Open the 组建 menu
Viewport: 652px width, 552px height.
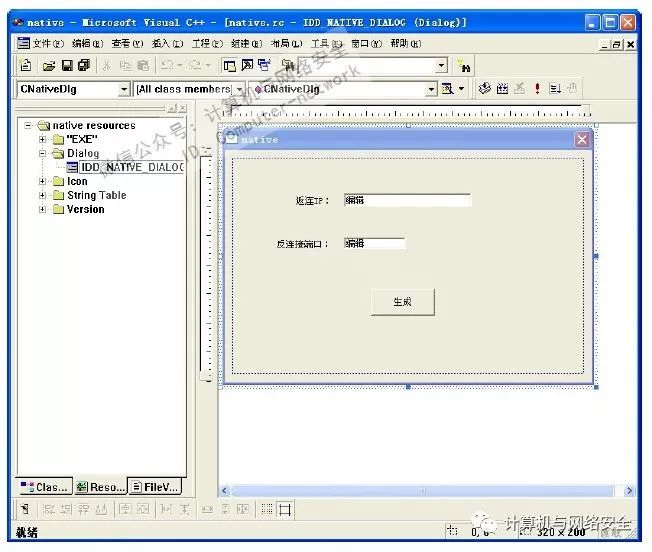pyautogui.click(x=247, y=43)
